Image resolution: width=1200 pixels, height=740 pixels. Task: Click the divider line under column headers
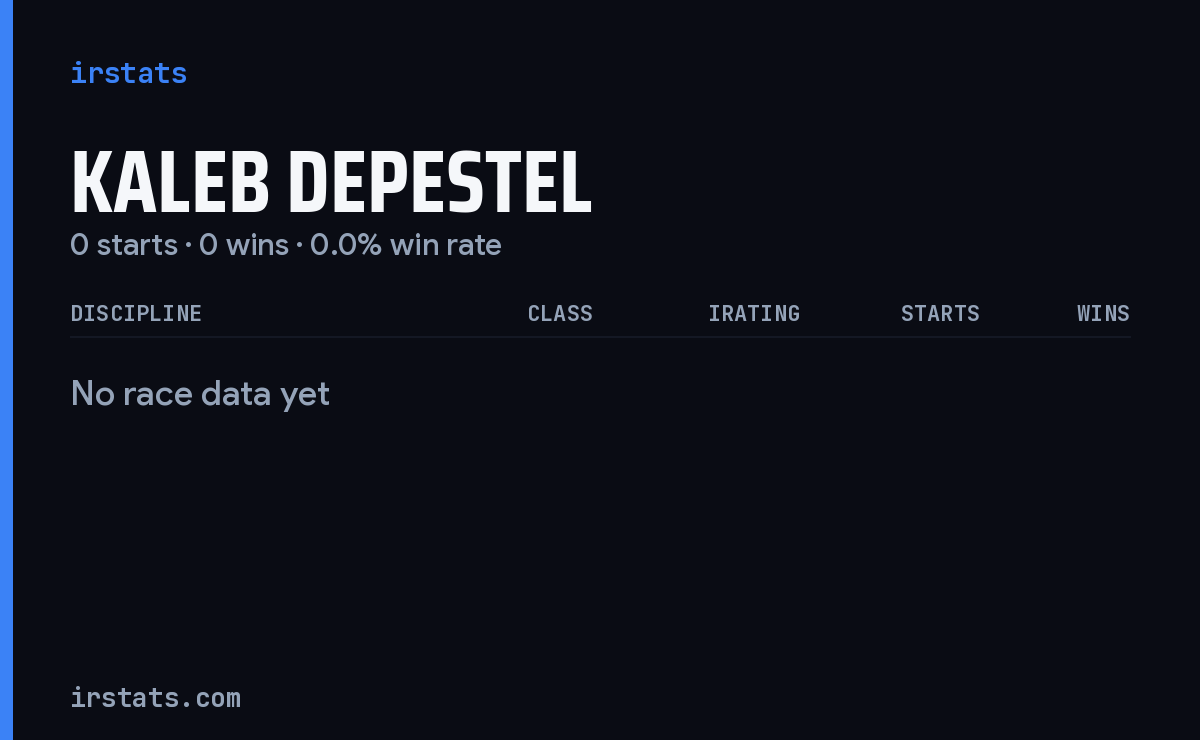600,337
